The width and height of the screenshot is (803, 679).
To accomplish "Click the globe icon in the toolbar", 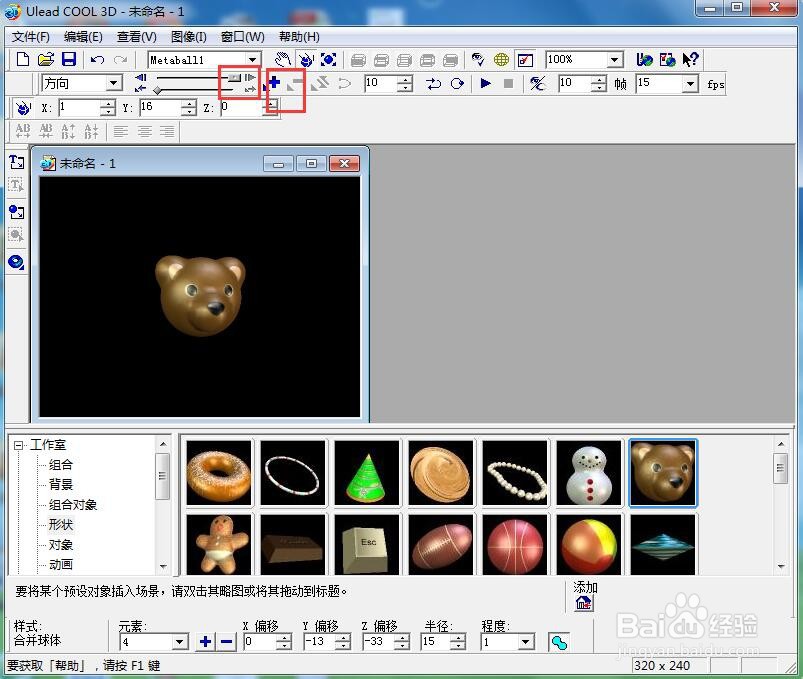I will [x=501, y=60].
